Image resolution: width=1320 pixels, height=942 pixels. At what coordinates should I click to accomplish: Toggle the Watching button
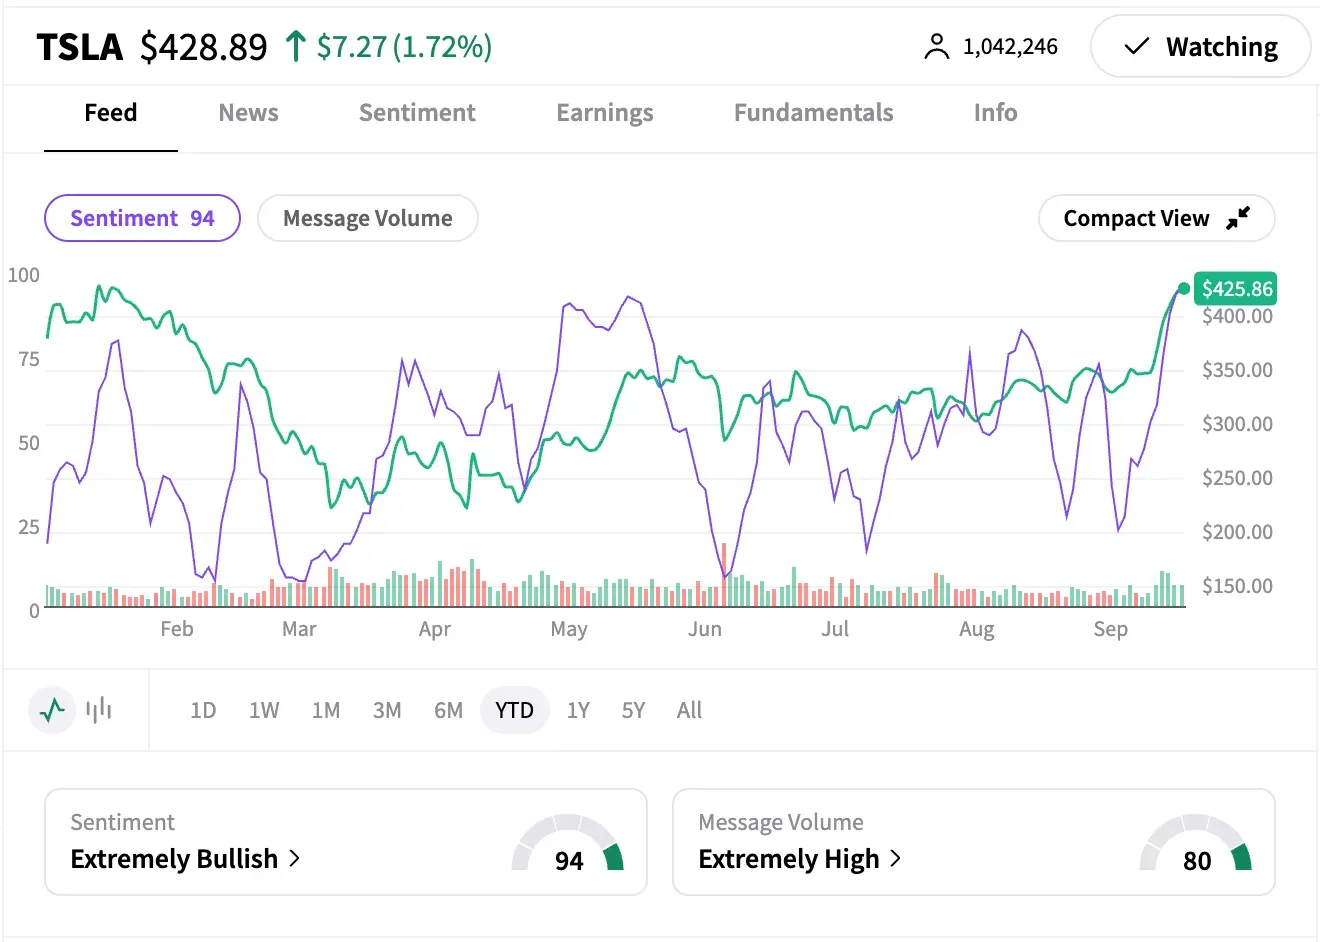click(x=1200, y=47)
